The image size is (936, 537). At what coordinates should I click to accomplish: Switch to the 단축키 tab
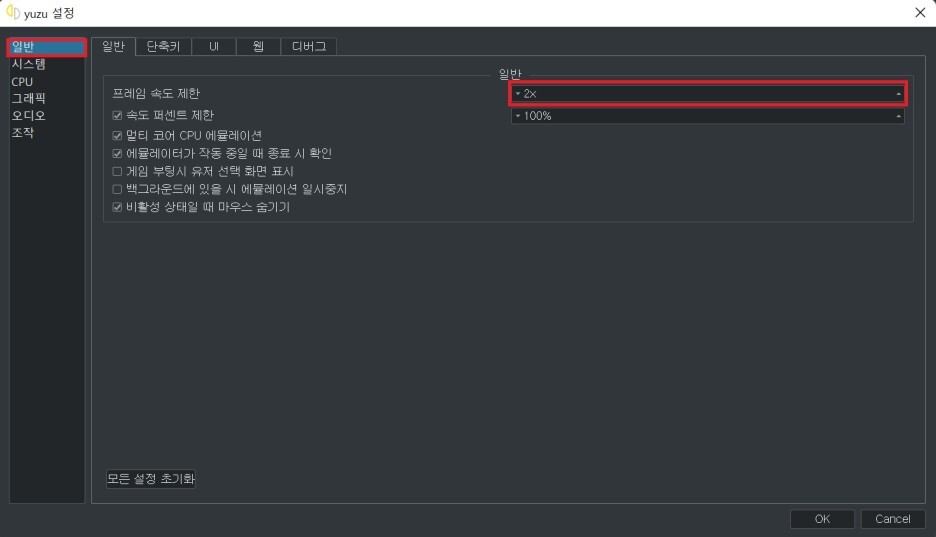tap(163, 47)
